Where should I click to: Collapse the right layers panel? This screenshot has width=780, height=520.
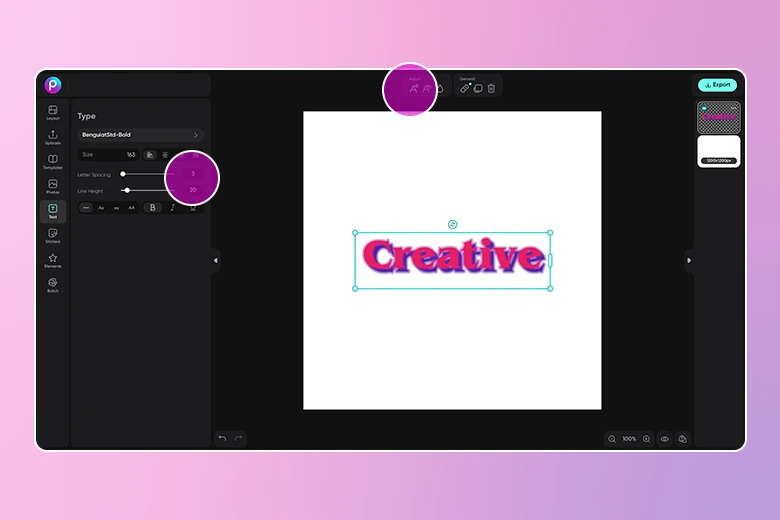coord(689,260)
